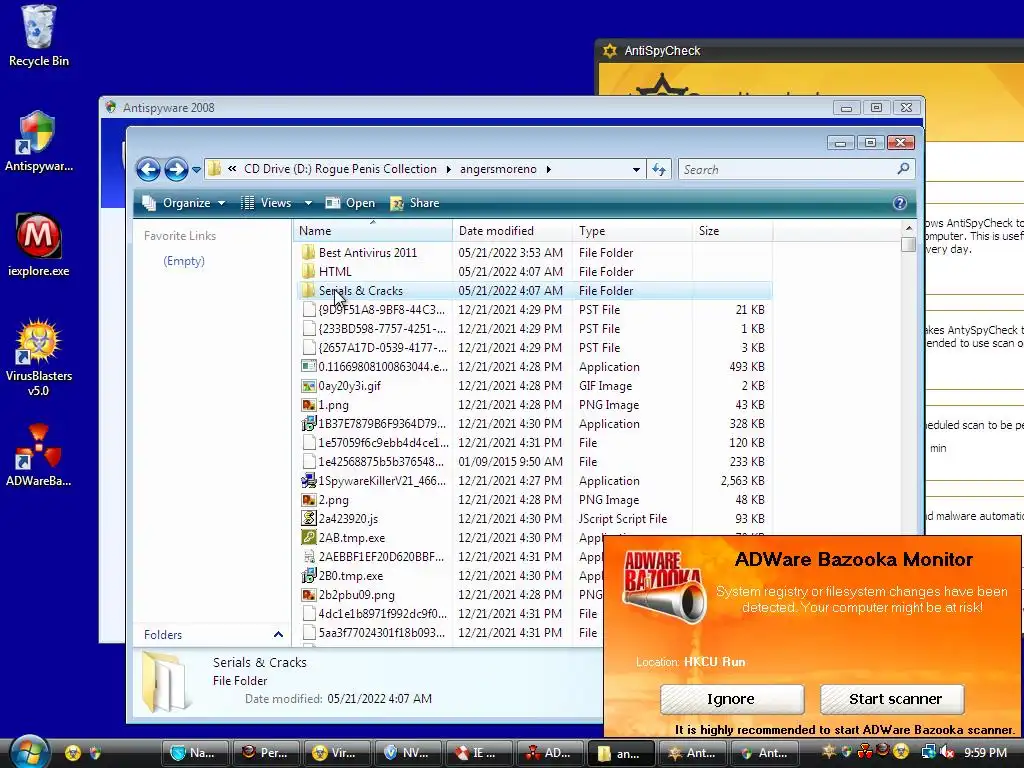
Task: Launch the VirusBlasters v5.0 desktop shortcut
Action: [39, 357]
